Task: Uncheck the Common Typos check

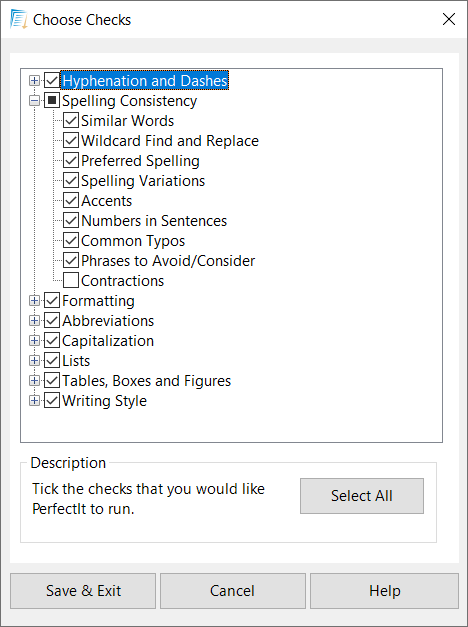Action: 71,241
